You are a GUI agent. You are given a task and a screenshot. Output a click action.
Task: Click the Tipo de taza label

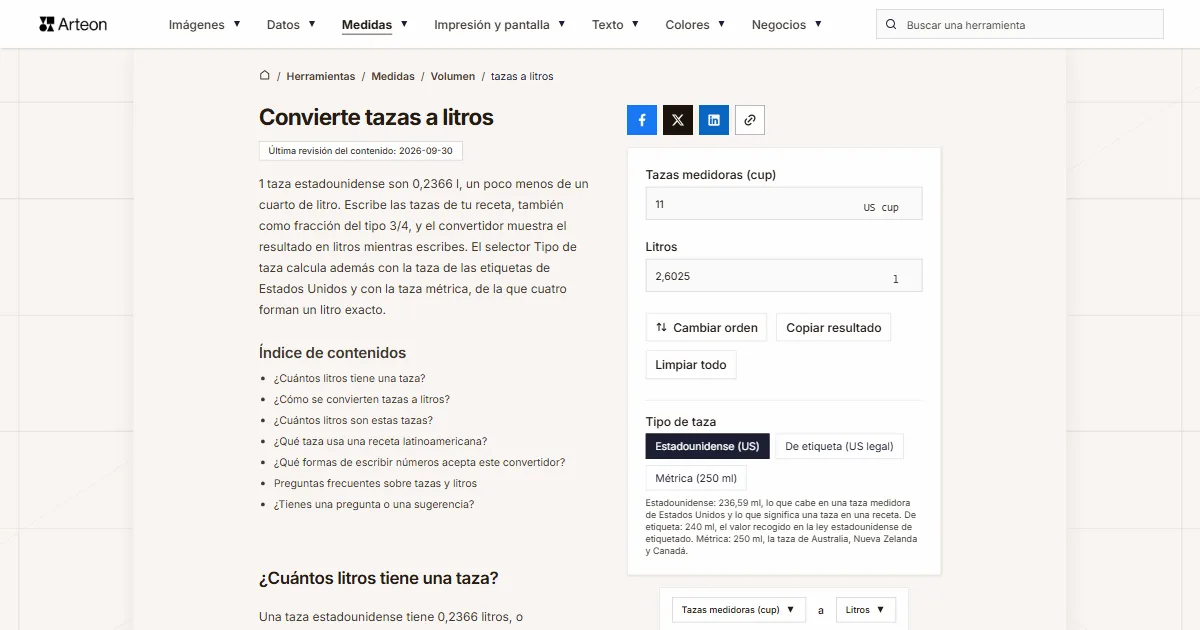coord(681,421)
